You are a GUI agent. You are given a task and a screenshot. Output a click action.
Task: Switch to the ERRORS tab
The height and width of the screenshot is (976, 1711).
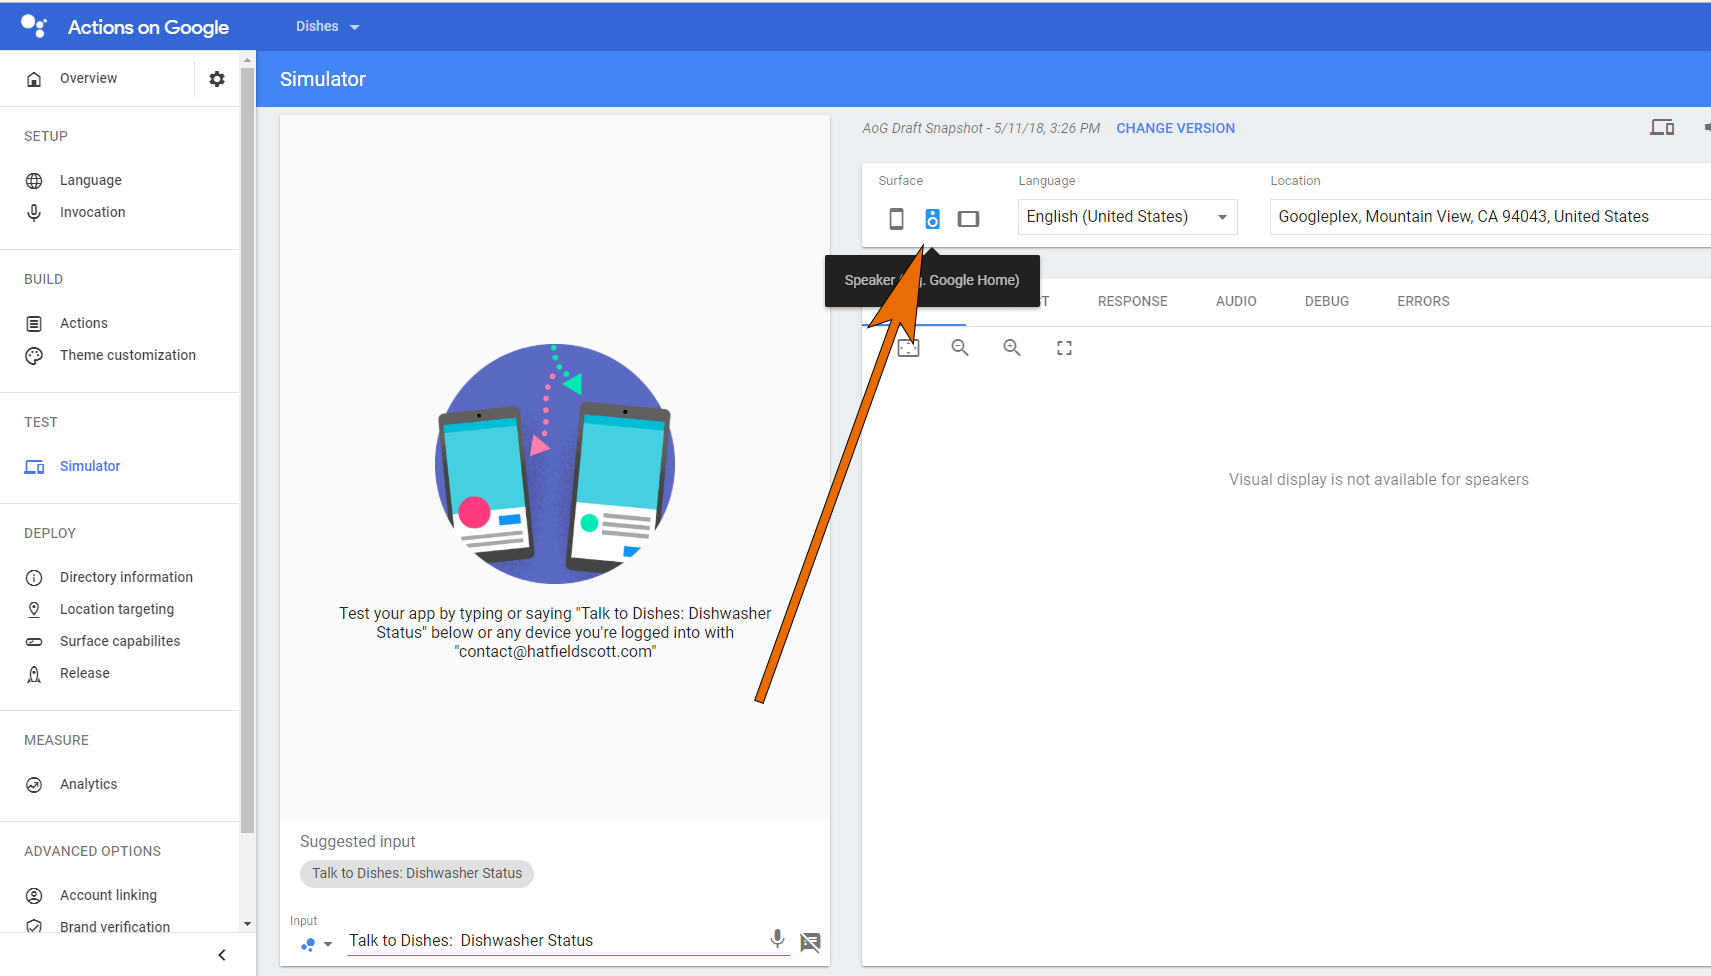pos(1423,301)
